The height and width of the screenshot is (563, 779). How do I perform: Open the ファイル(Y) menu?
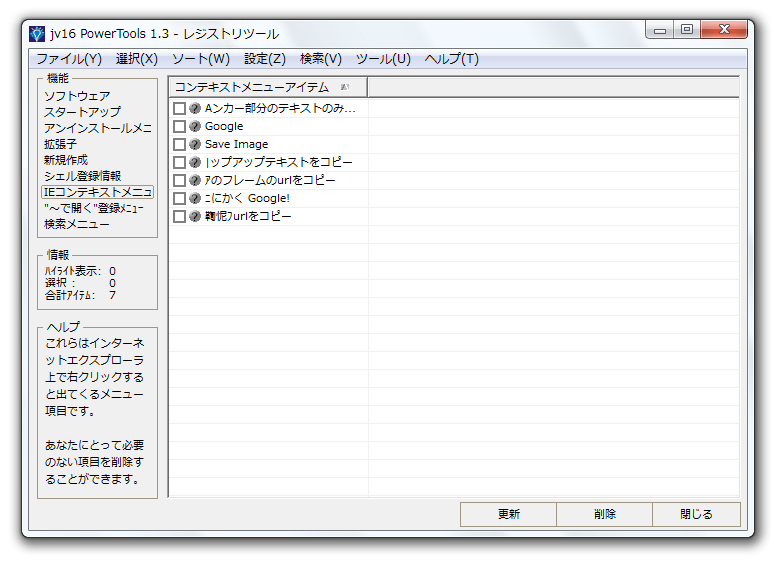[69, 59]
